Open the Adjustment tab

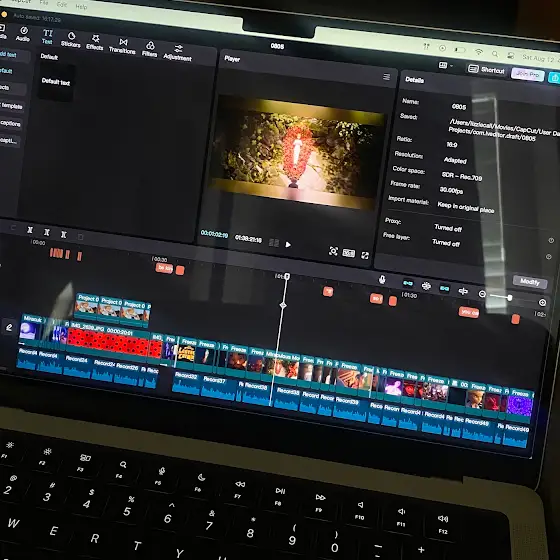point(178,53)
